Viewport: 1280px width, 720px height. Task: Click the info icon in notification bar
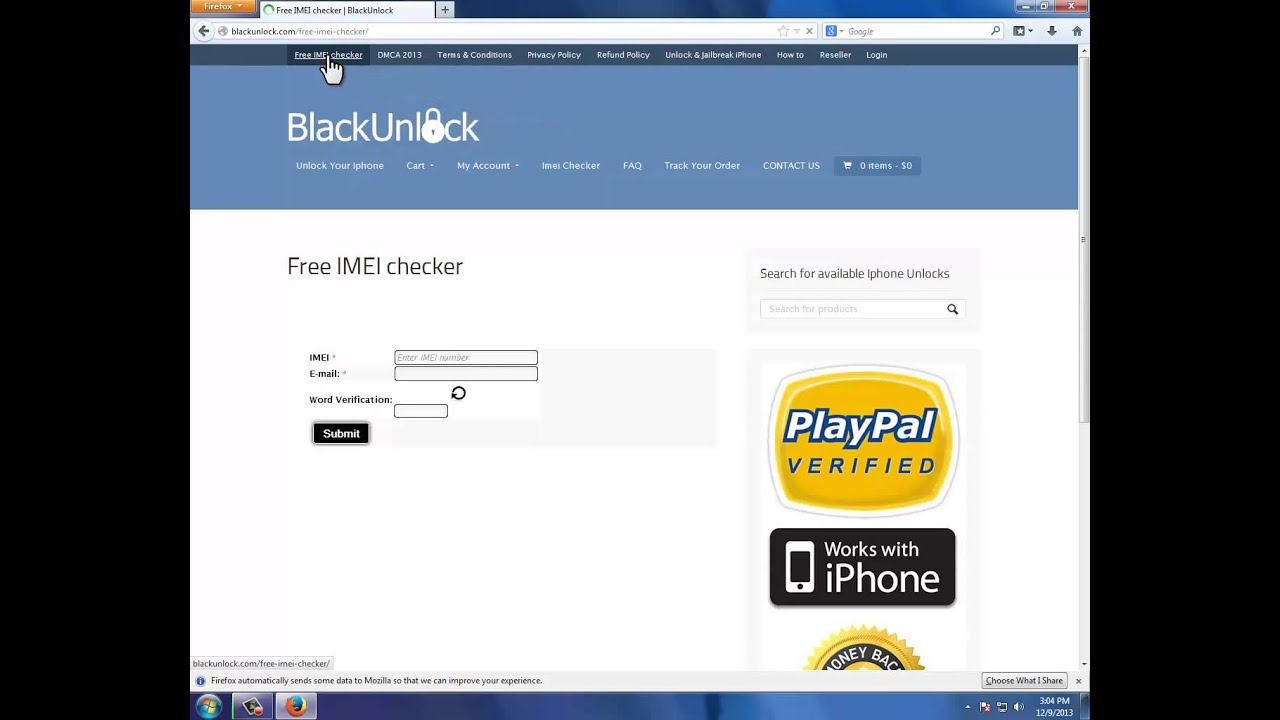click(201, 681)
